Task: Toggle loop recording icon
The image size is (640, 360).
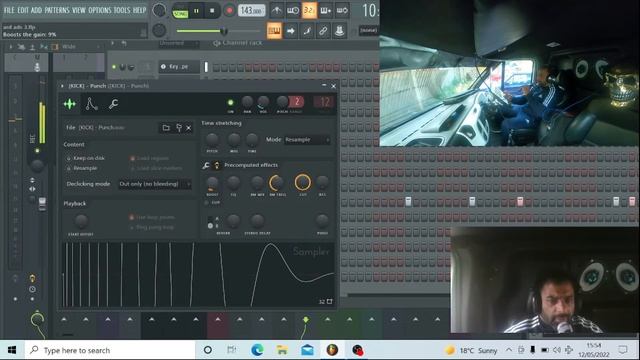Action: pos(342,11)
